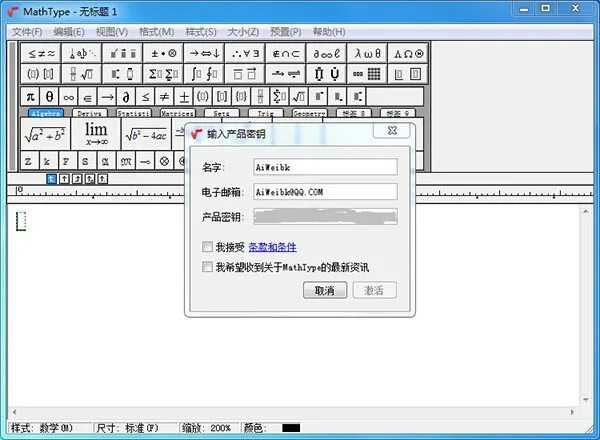This screenshot has width=600, height=440.
Task: Insert square brackets template from small bar
Action: pyautogui.click(x=222, y=96)
